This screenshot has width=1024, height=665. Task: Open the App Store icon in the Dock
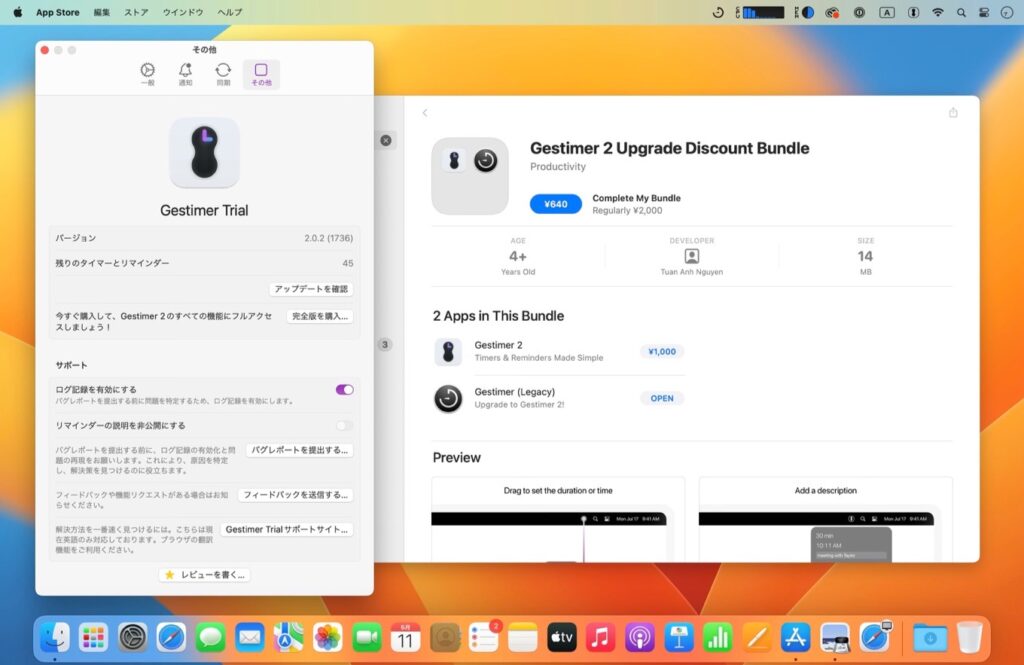pyautogui.click(x=795, y=637)
